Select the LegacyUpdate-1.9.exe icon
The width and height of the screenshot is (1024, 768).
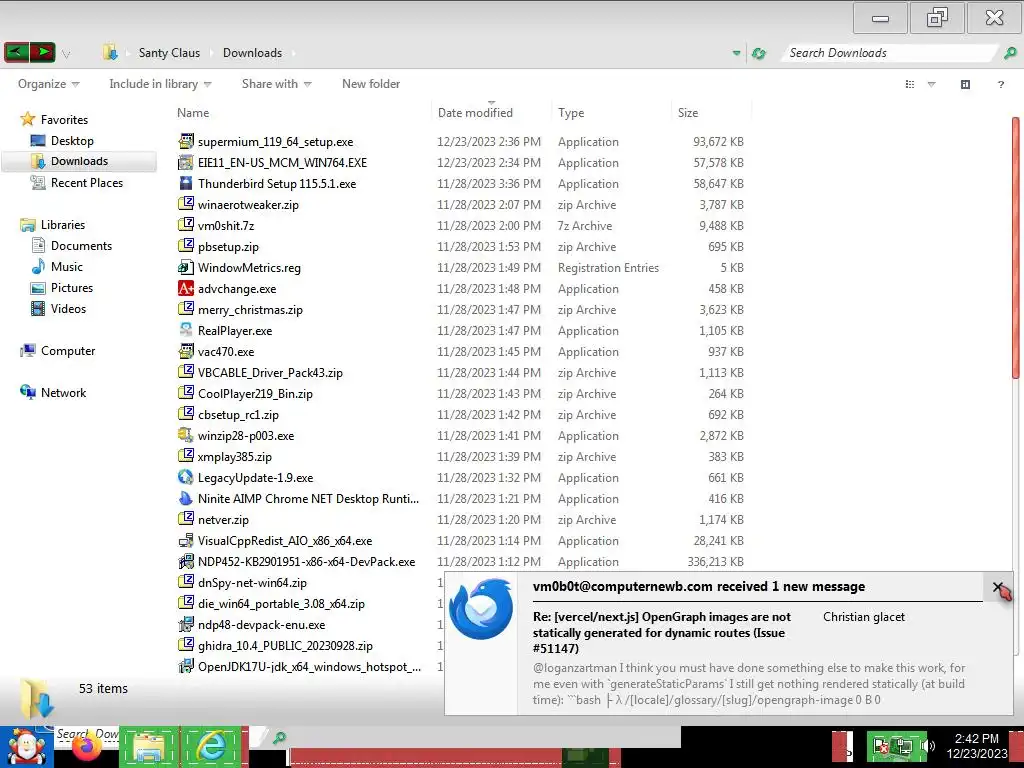186,477
